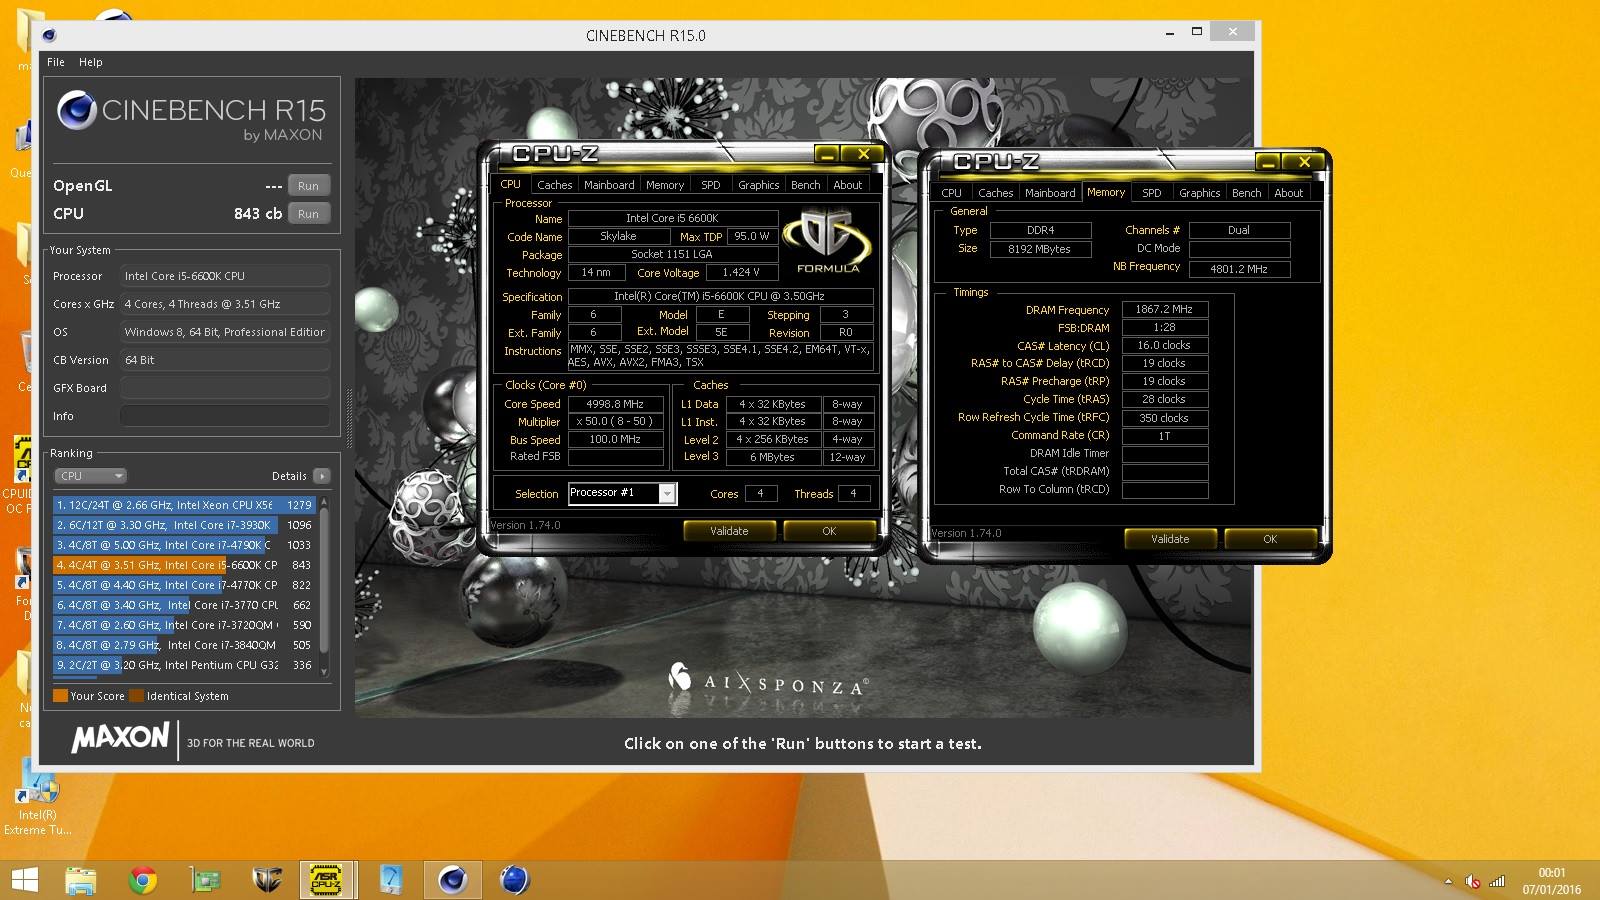Click the Your Score orange legend swatch
Image resolution: width=1600 pixels, height=900 pixels.
(60, 696)
